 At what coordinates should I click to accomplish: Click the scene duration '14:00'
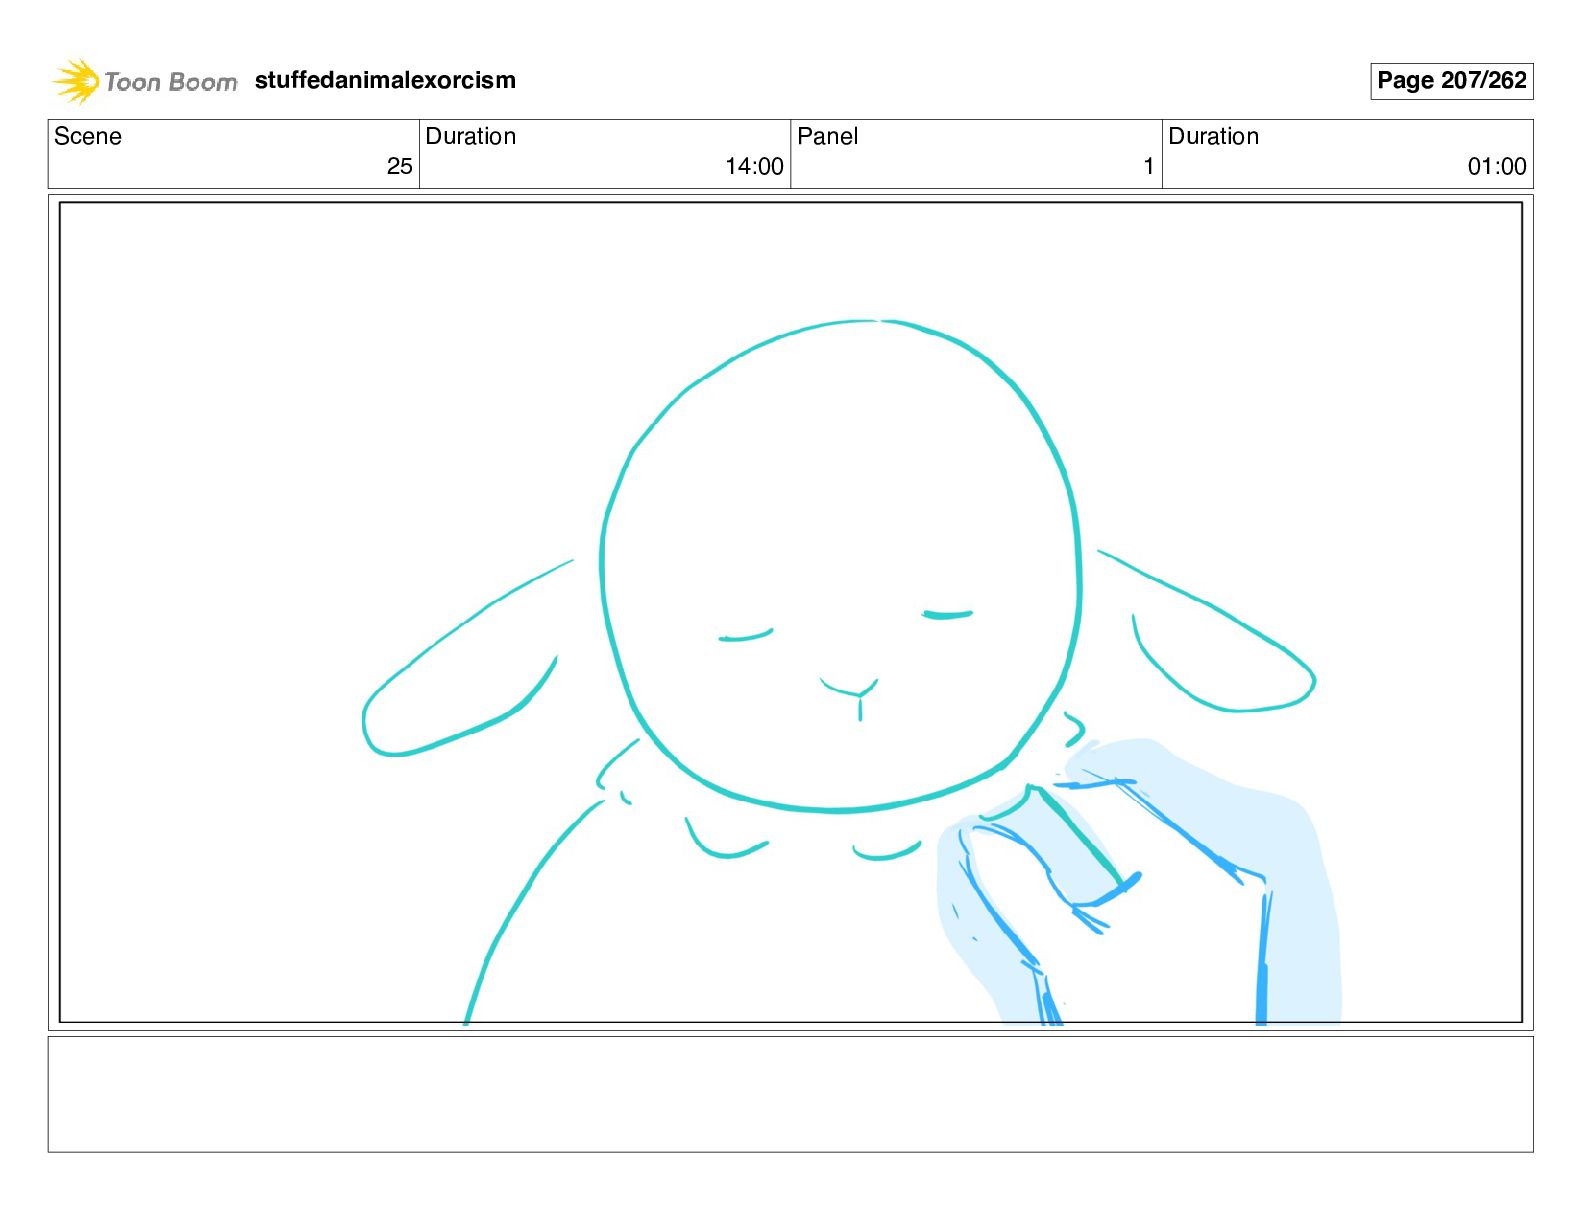(754, 166)
